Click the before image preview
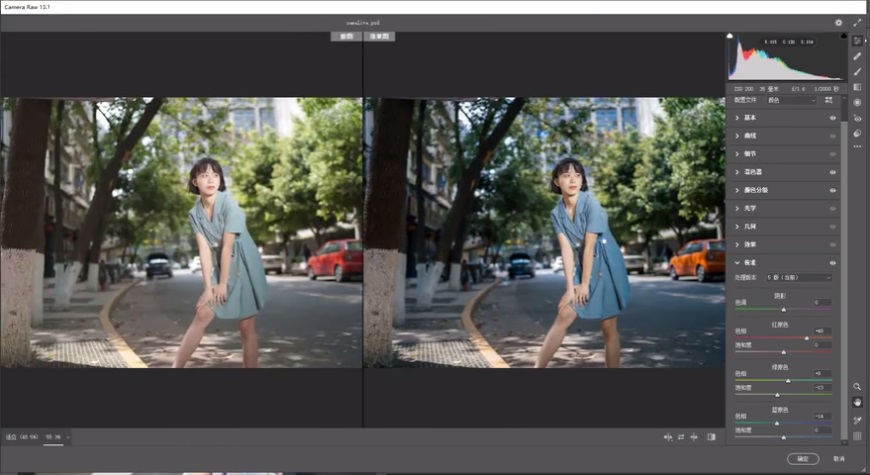The width and height of the screenshot is (870, 475). click(x=181, y=233)
